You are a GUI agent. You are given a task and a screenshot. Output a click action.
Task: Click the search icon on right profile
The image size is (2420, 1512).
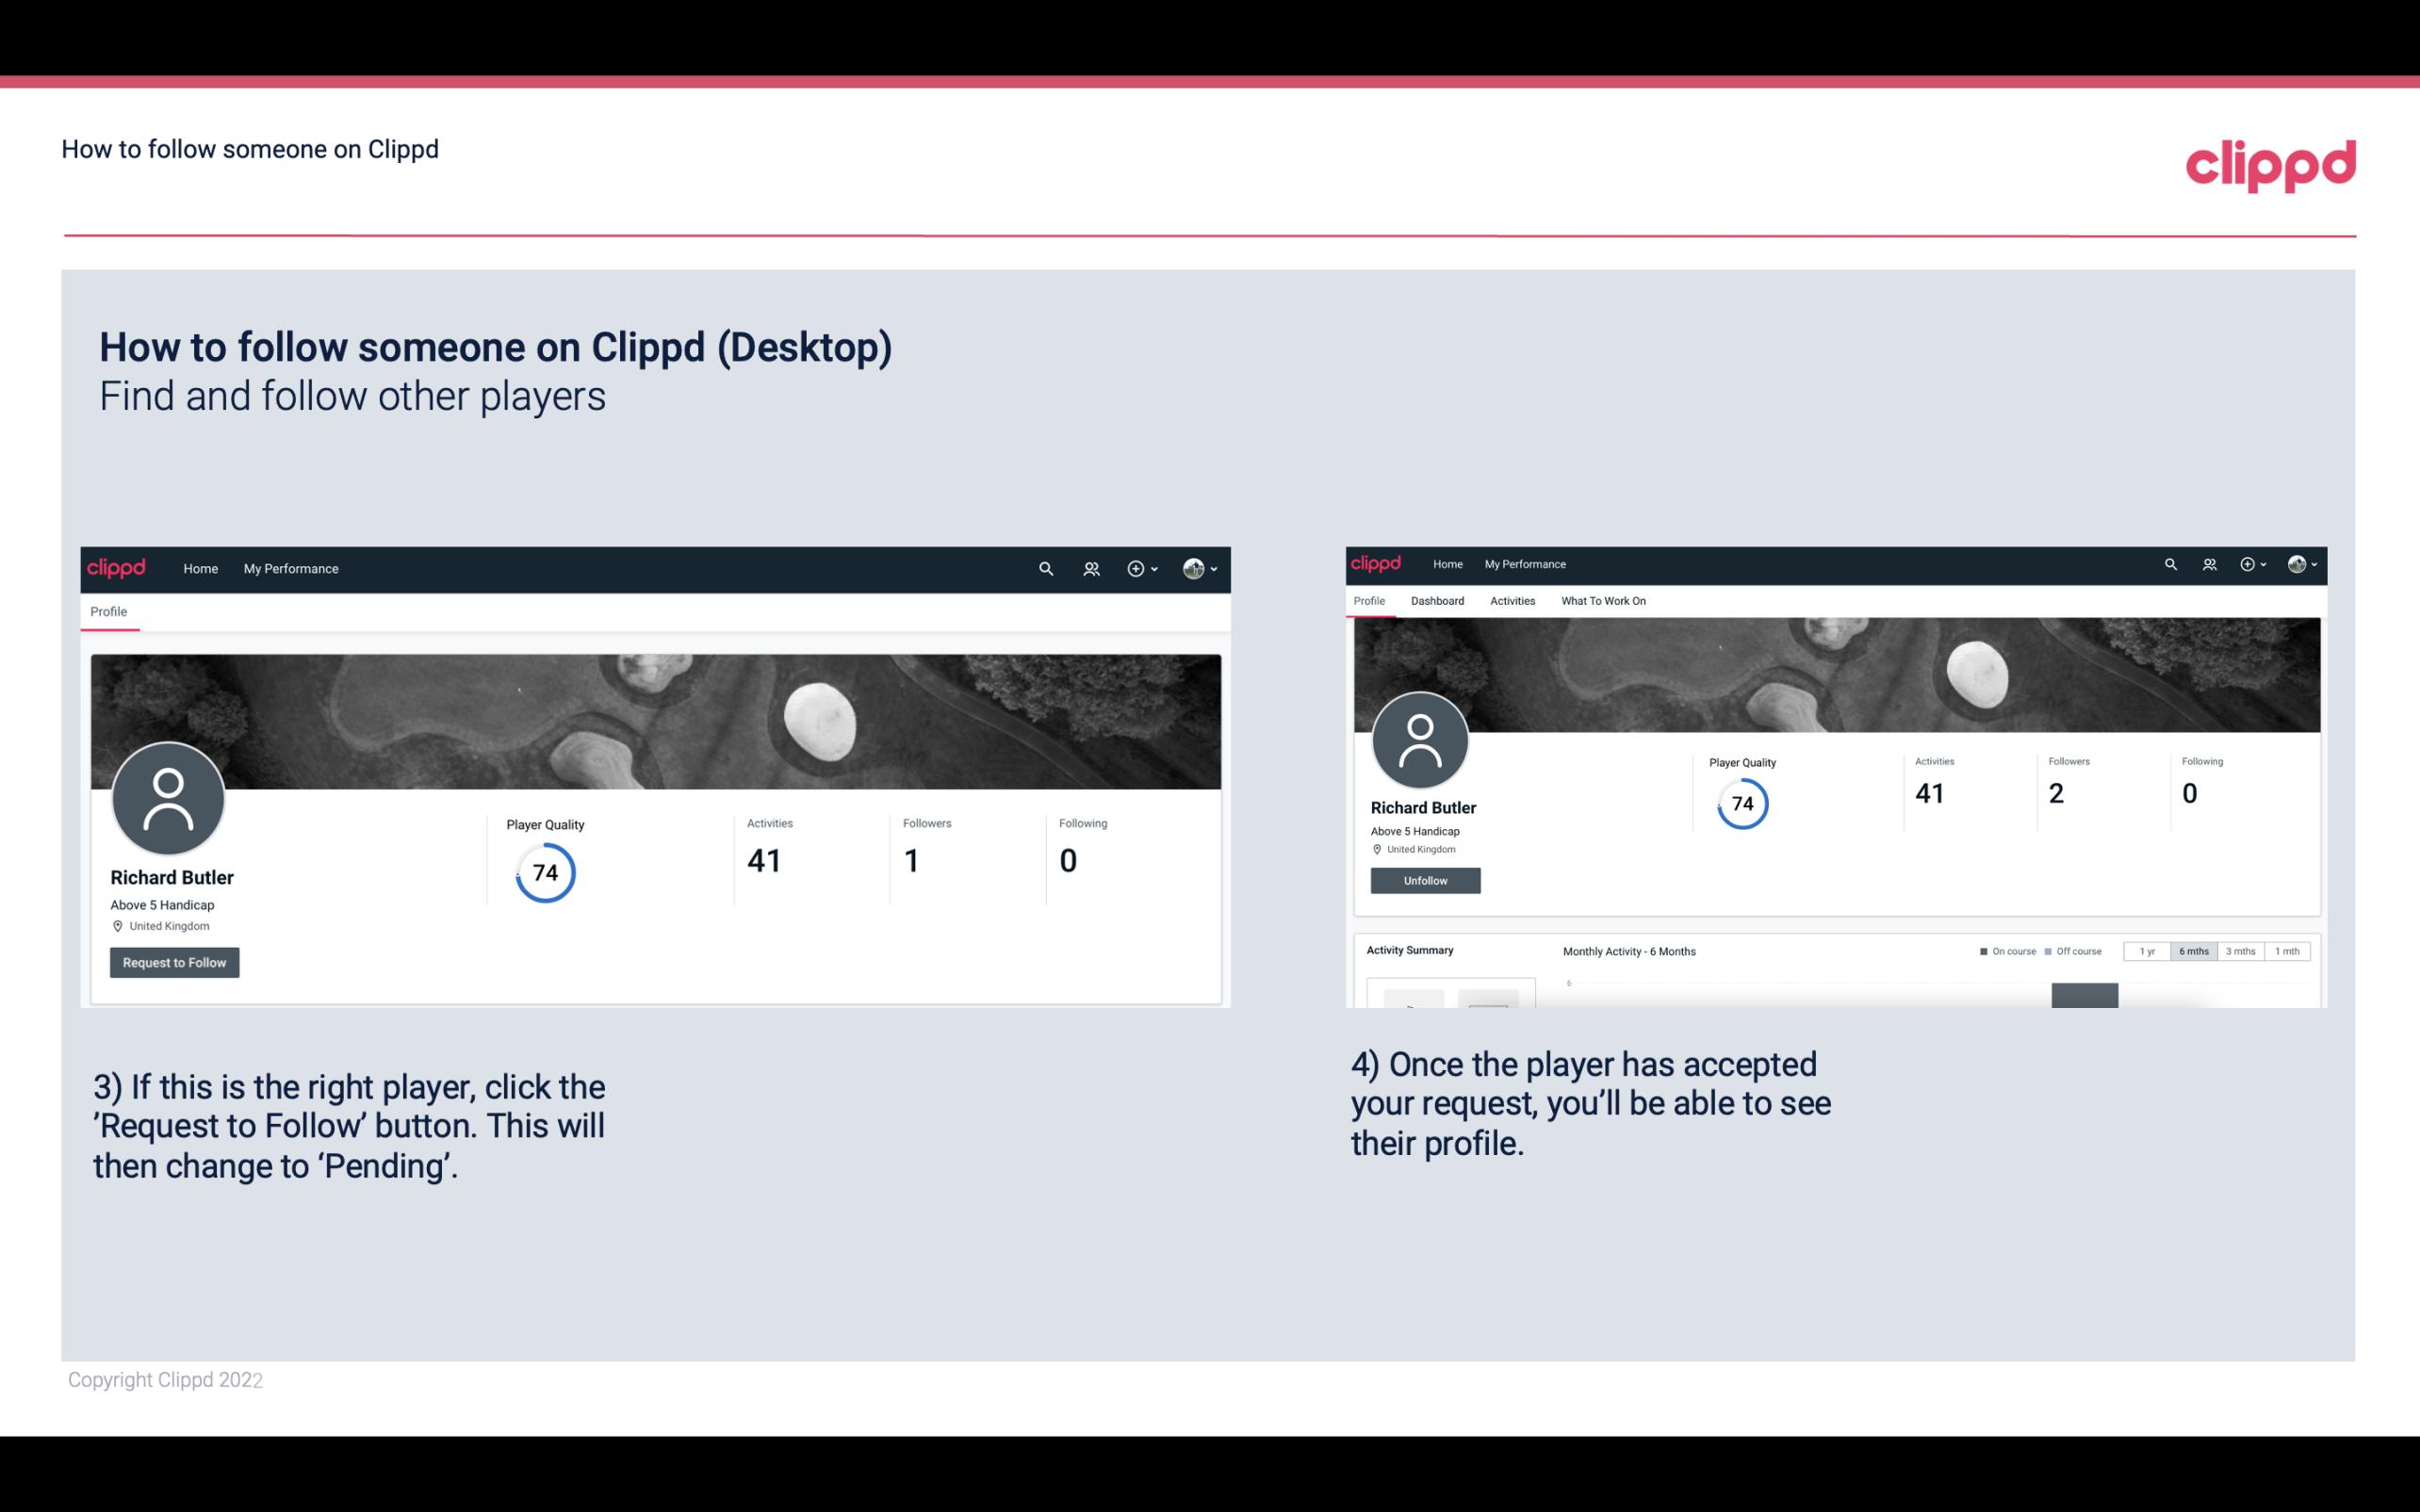pos(2171,562)
